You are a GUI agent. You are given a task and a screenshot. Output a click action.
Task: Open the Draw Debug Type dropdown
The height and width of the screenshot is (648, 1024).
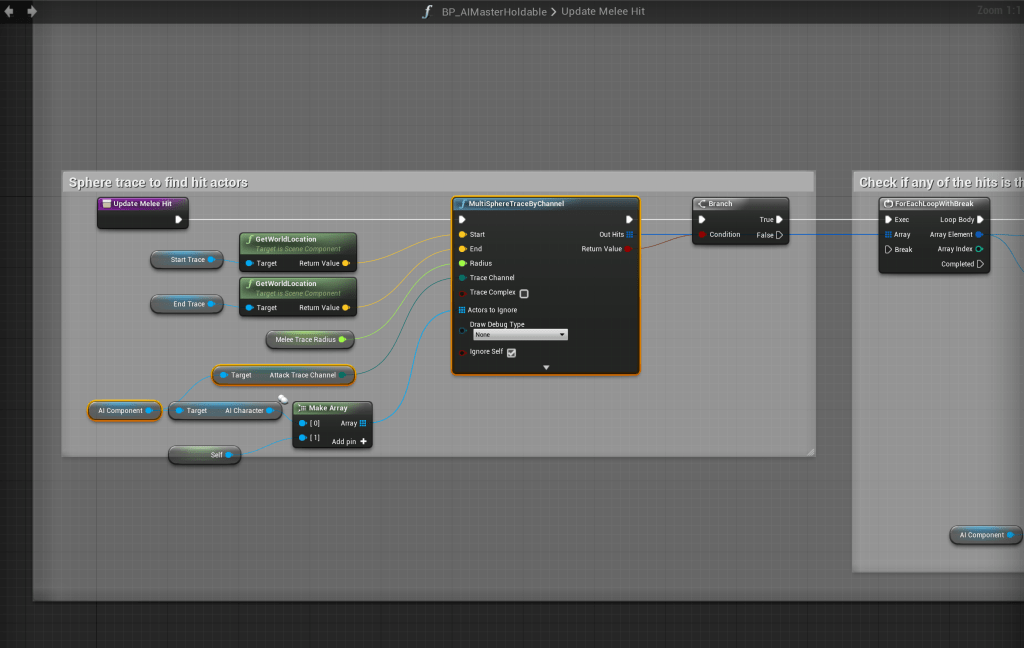tap(518, 335)
